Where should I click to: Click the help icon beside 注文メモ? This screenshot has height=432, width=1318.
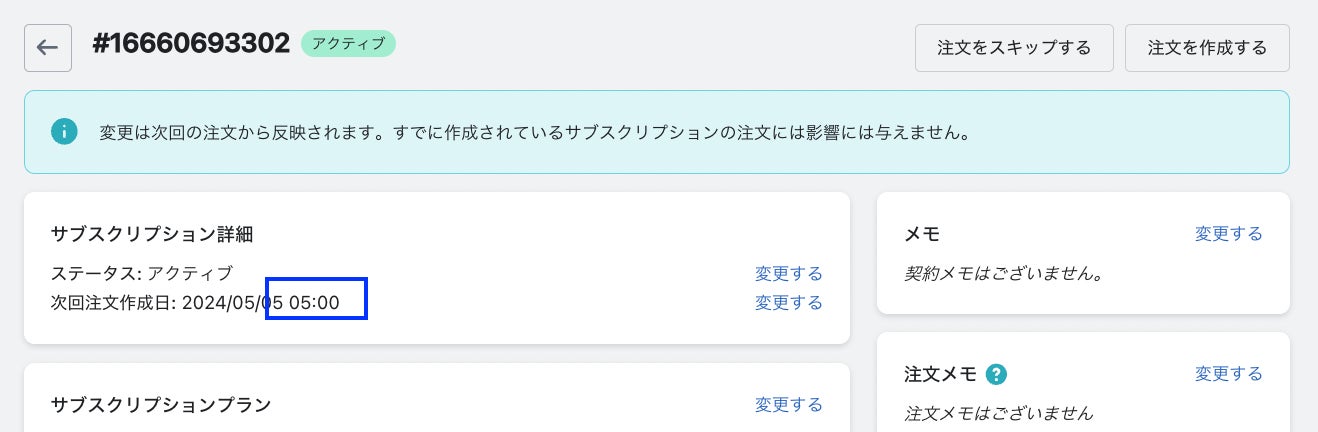tap(996, 374)
